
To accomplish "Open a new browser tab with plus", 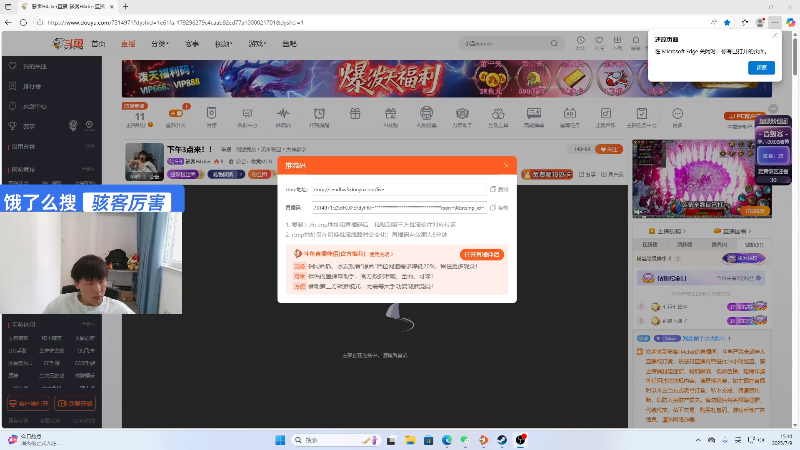I will pyautogui.click(x=126, y=7).
